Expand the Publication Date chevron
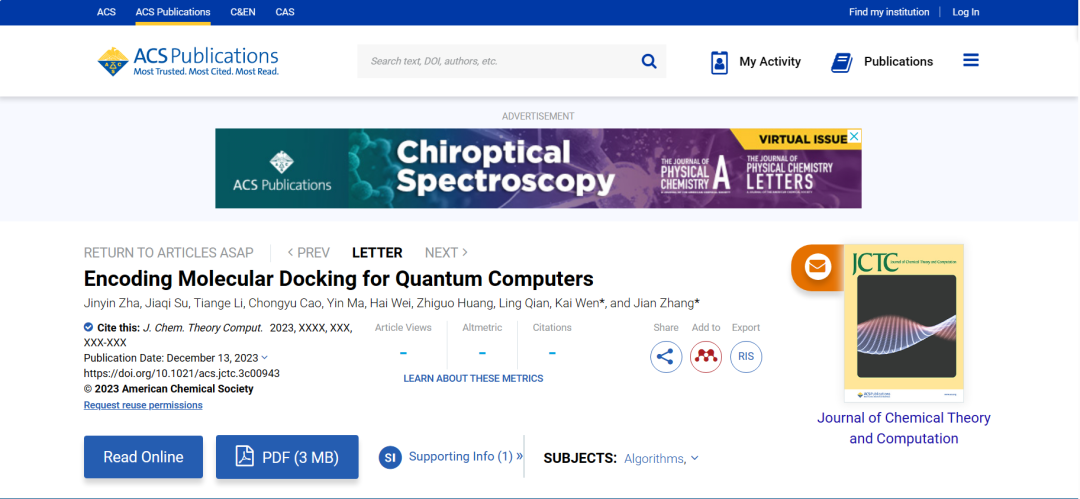 point(265,358)
